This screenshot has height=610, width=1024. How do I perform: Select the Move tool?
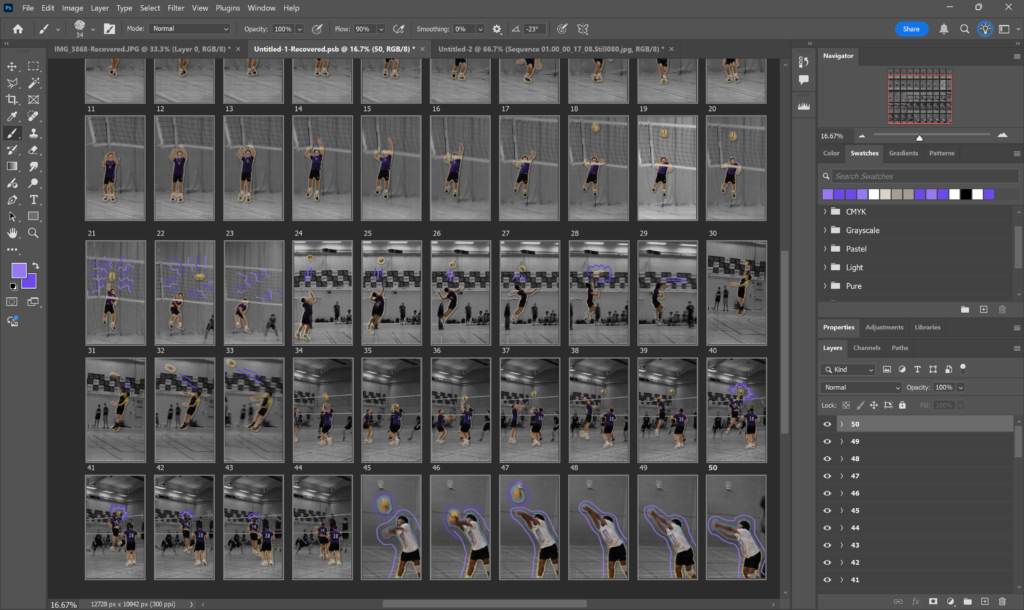point(13,66)
